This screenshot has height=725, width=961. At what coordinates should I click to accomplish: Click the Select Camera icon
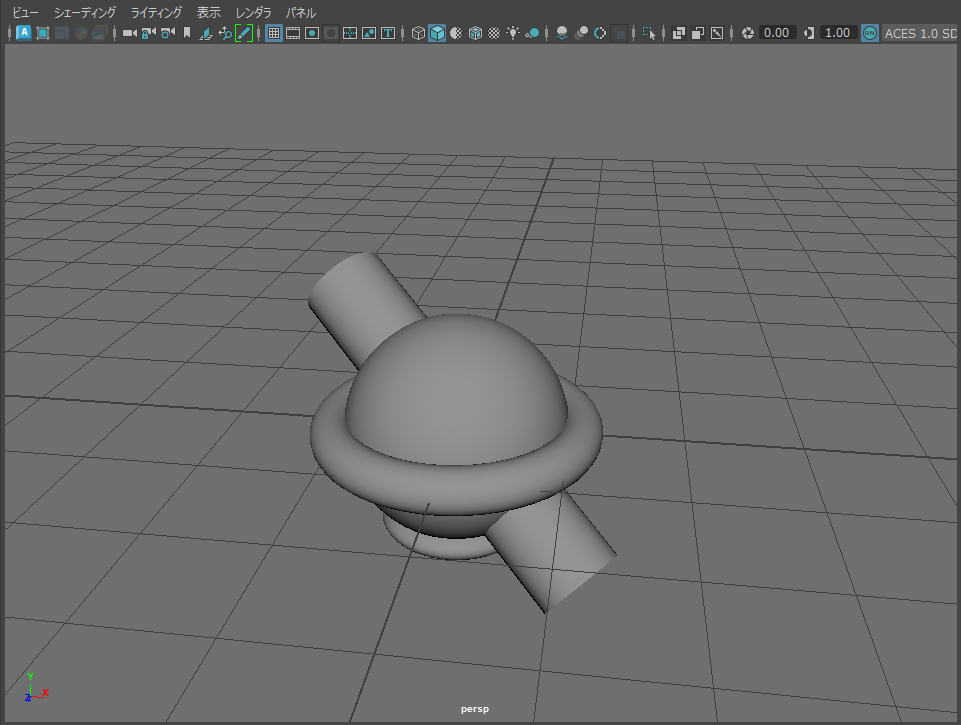pyautogui.click(x=129, y=33)
